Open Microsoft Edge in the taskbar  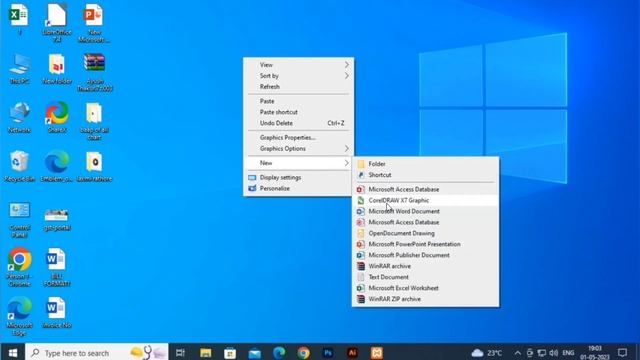click(x=279, y=353)
